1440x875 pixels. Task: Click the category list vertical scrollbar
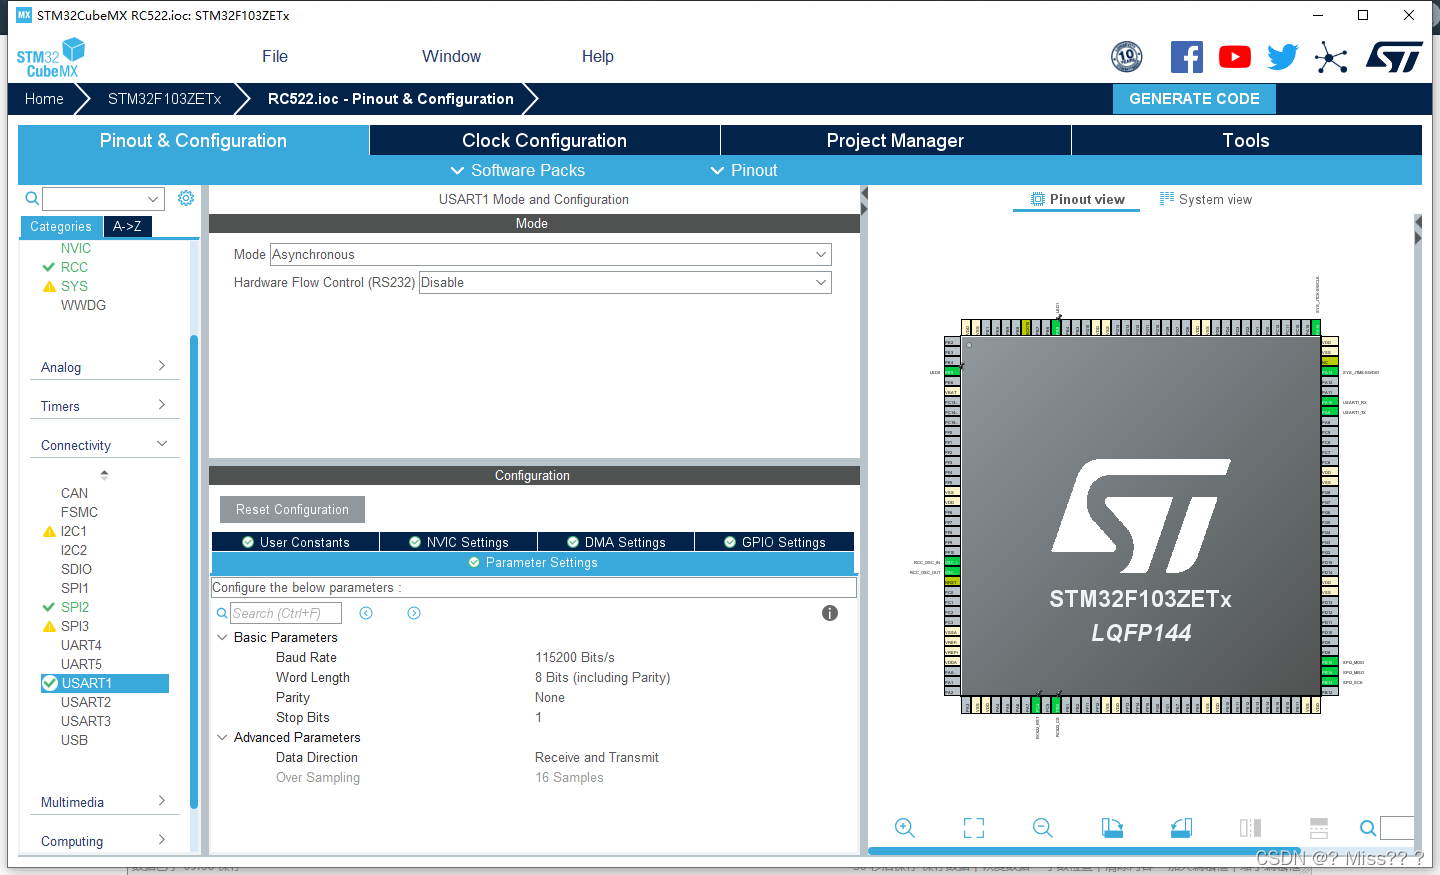[x=194, y=571]
